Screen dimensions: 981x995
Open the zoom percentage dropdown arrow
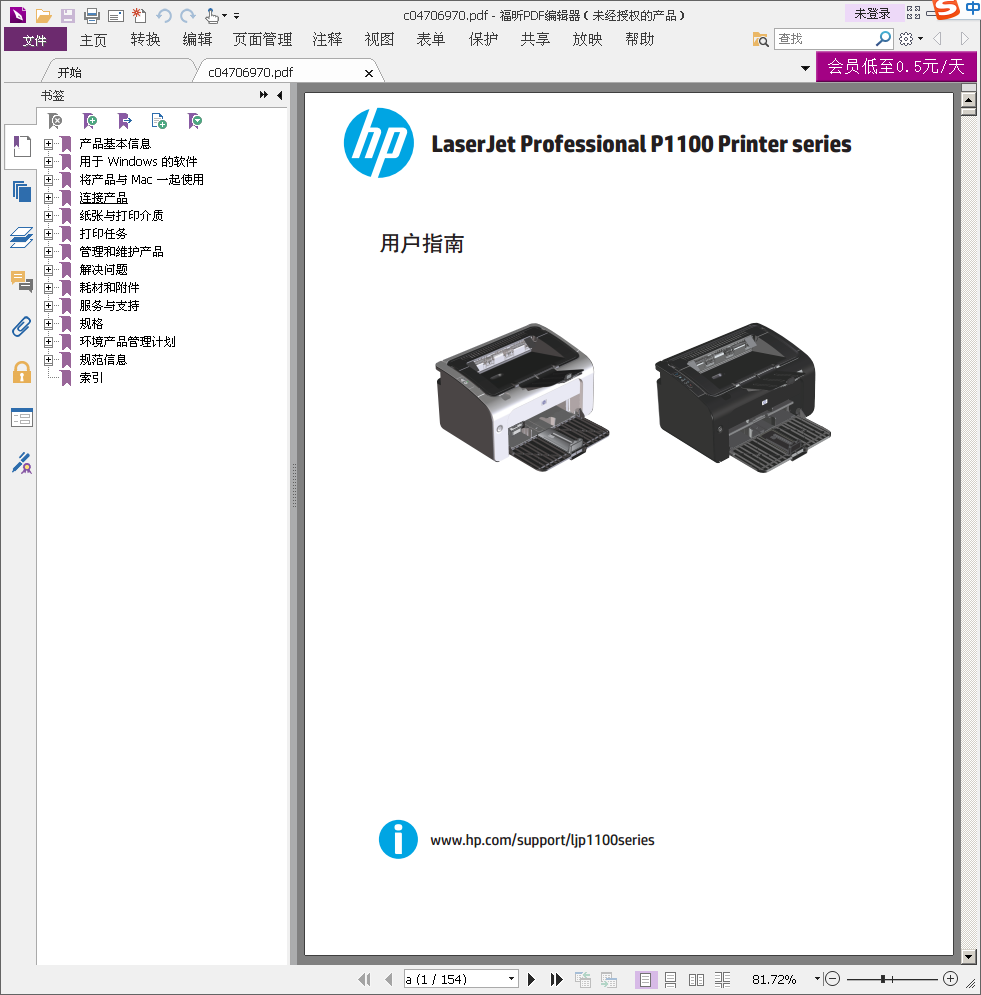pyautogui.click(x=817, y=979)
